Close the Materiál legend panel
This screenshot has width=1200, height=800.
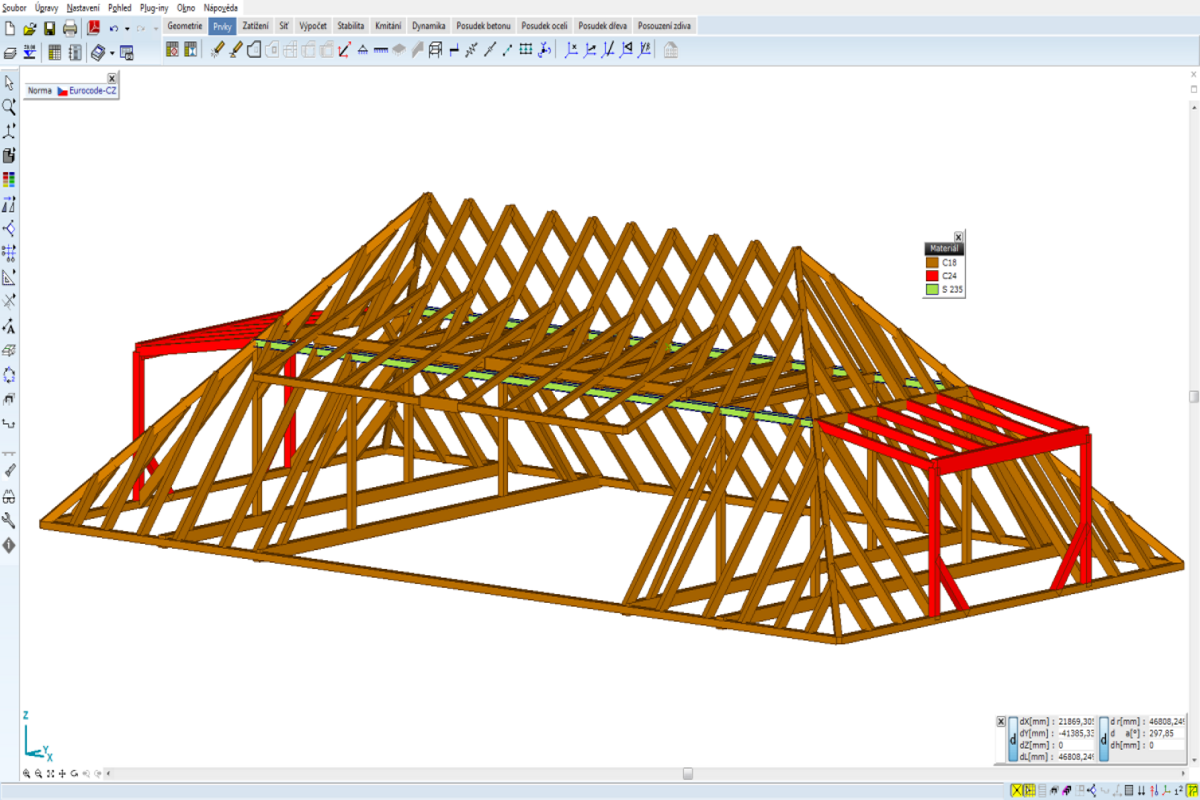pos(958,237)
